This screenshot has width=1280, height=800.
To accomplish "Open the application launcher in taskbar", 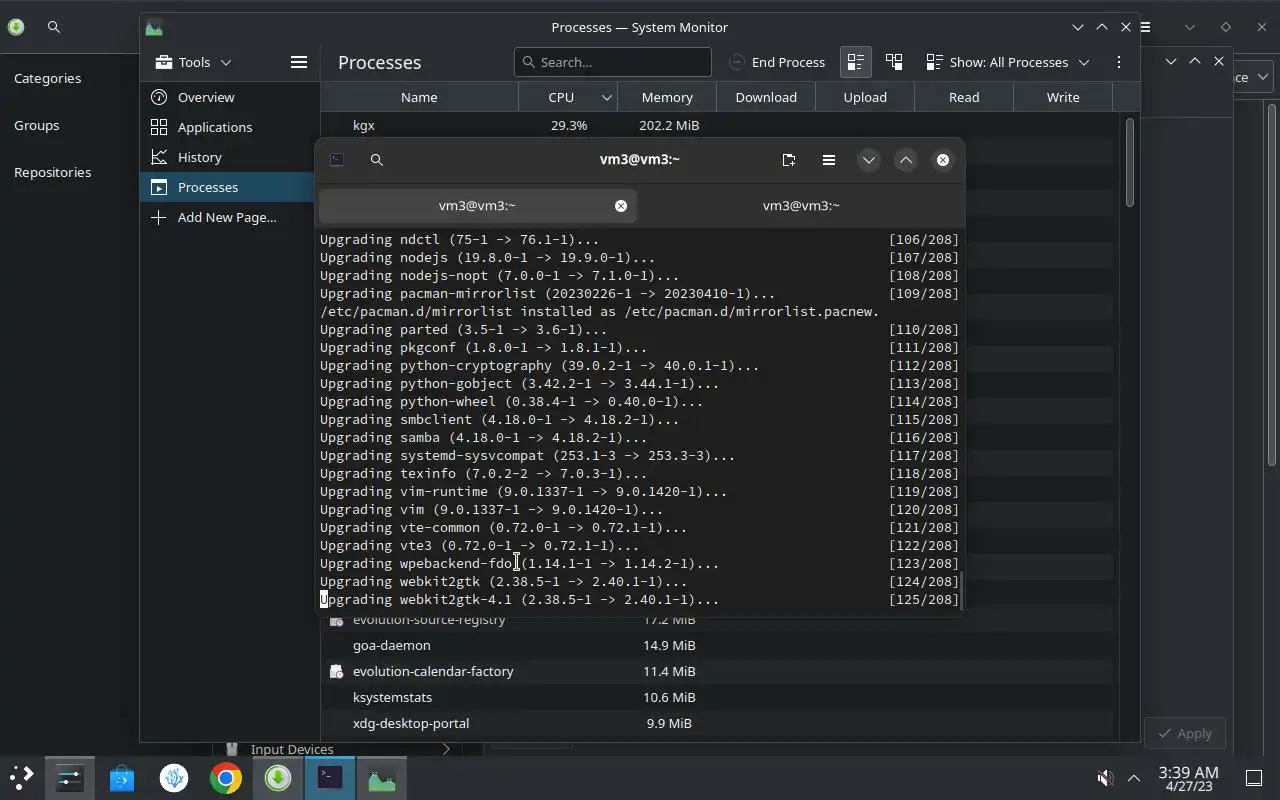I will pos(21,777).
